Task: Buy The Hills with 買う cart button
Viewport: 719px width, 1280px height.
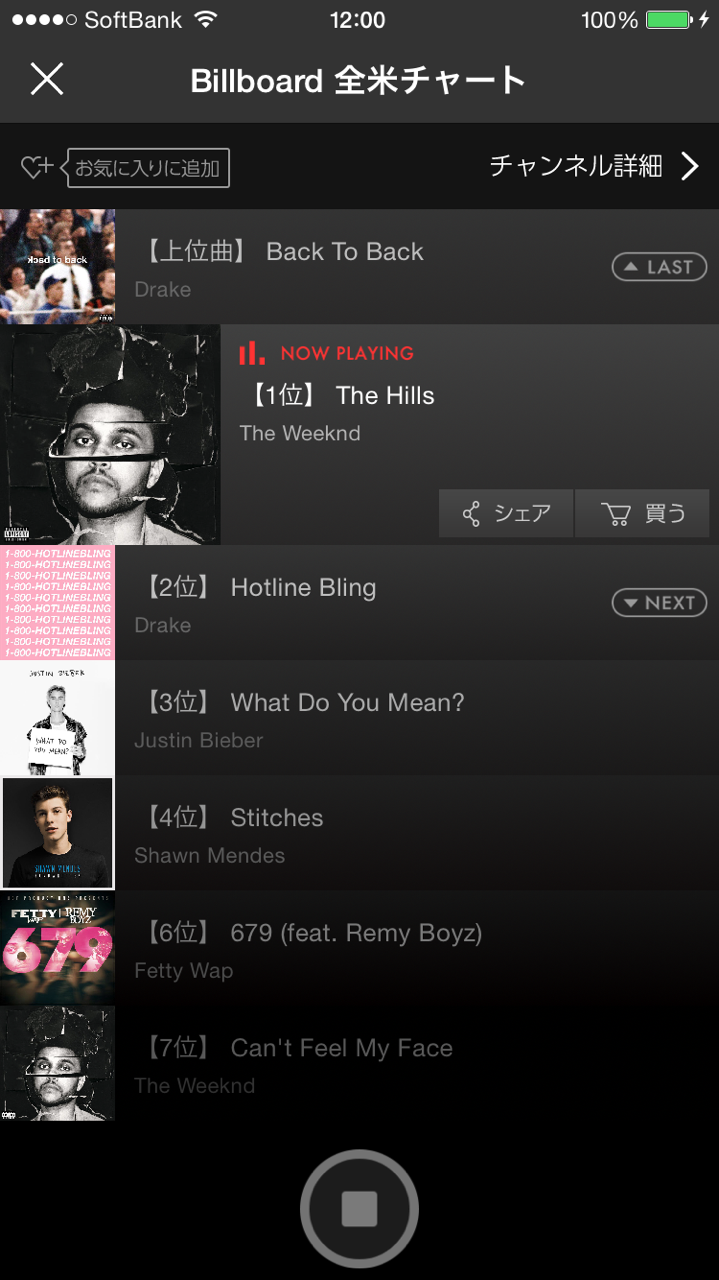Action: pyautogui.click(x=643, y=514)
